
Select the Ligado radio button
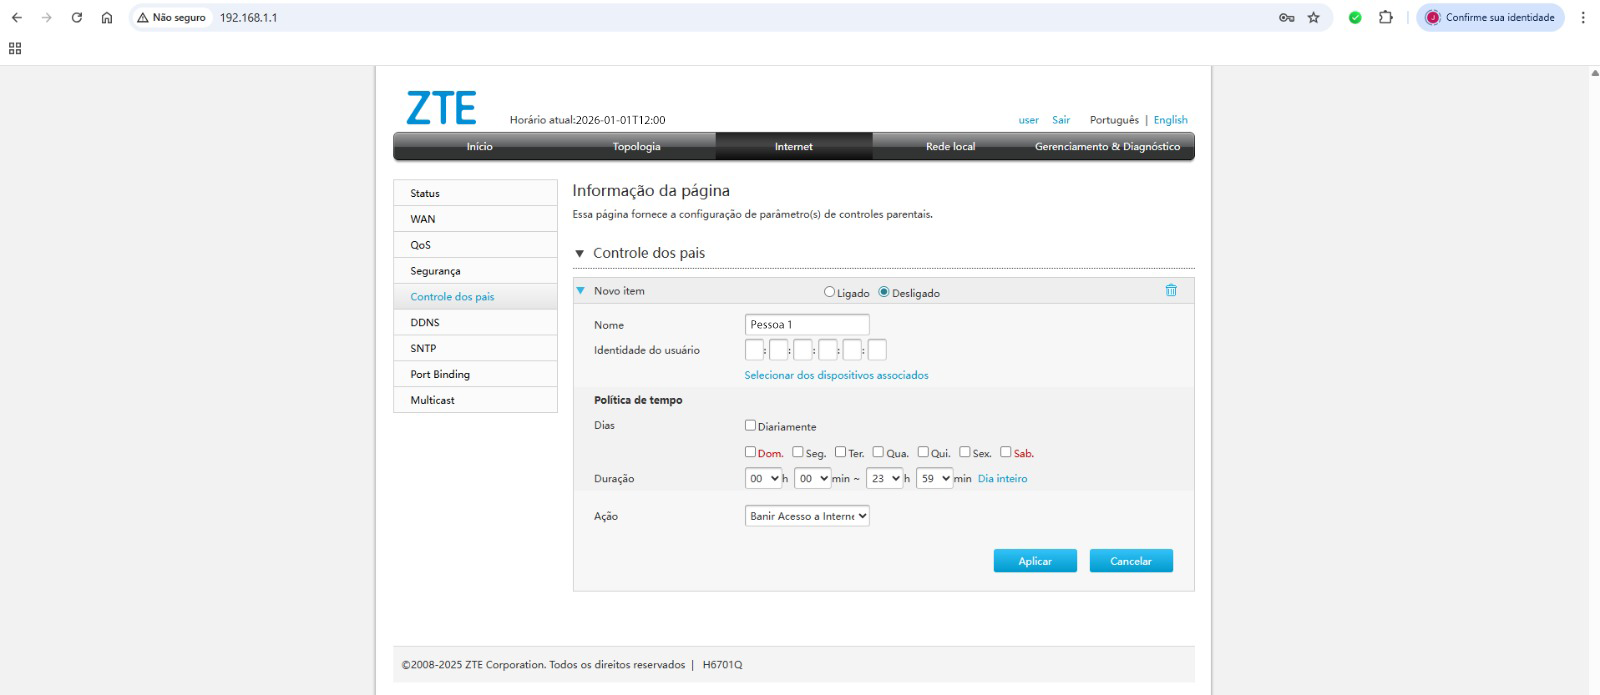tap(829, 292)
